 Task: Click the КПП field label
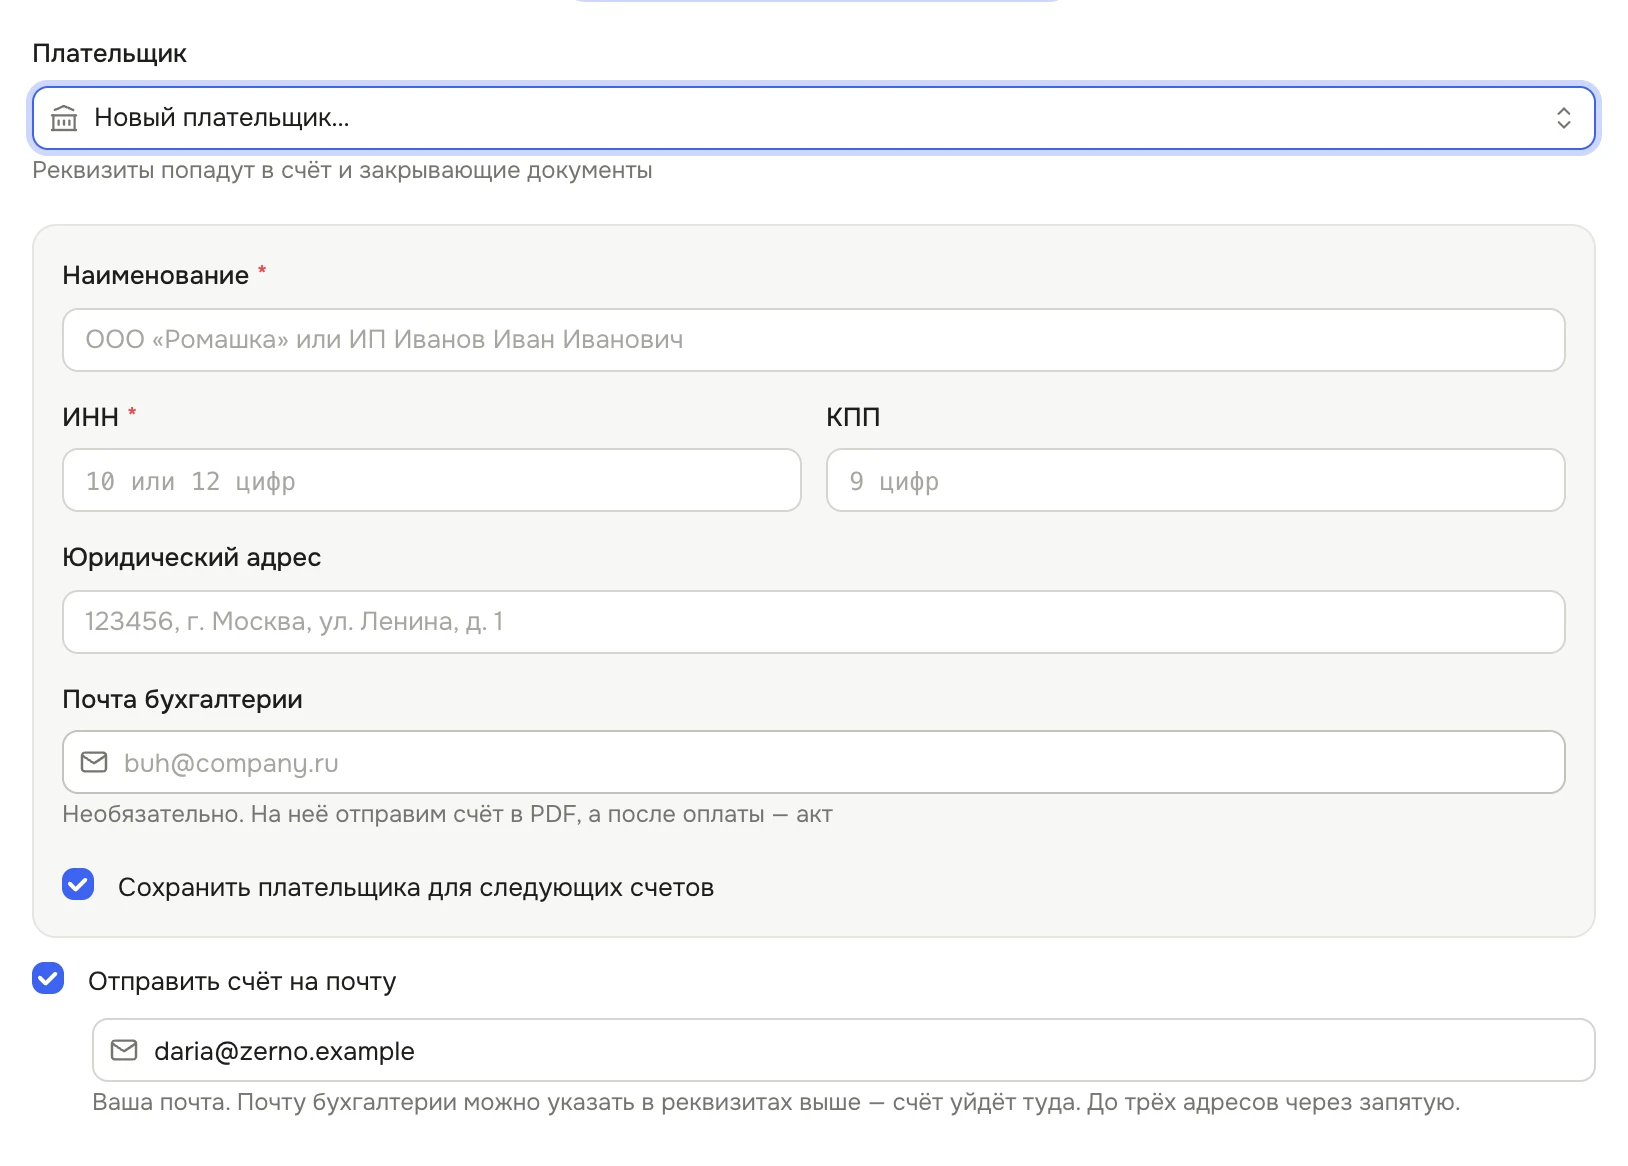tap(853, 417)
